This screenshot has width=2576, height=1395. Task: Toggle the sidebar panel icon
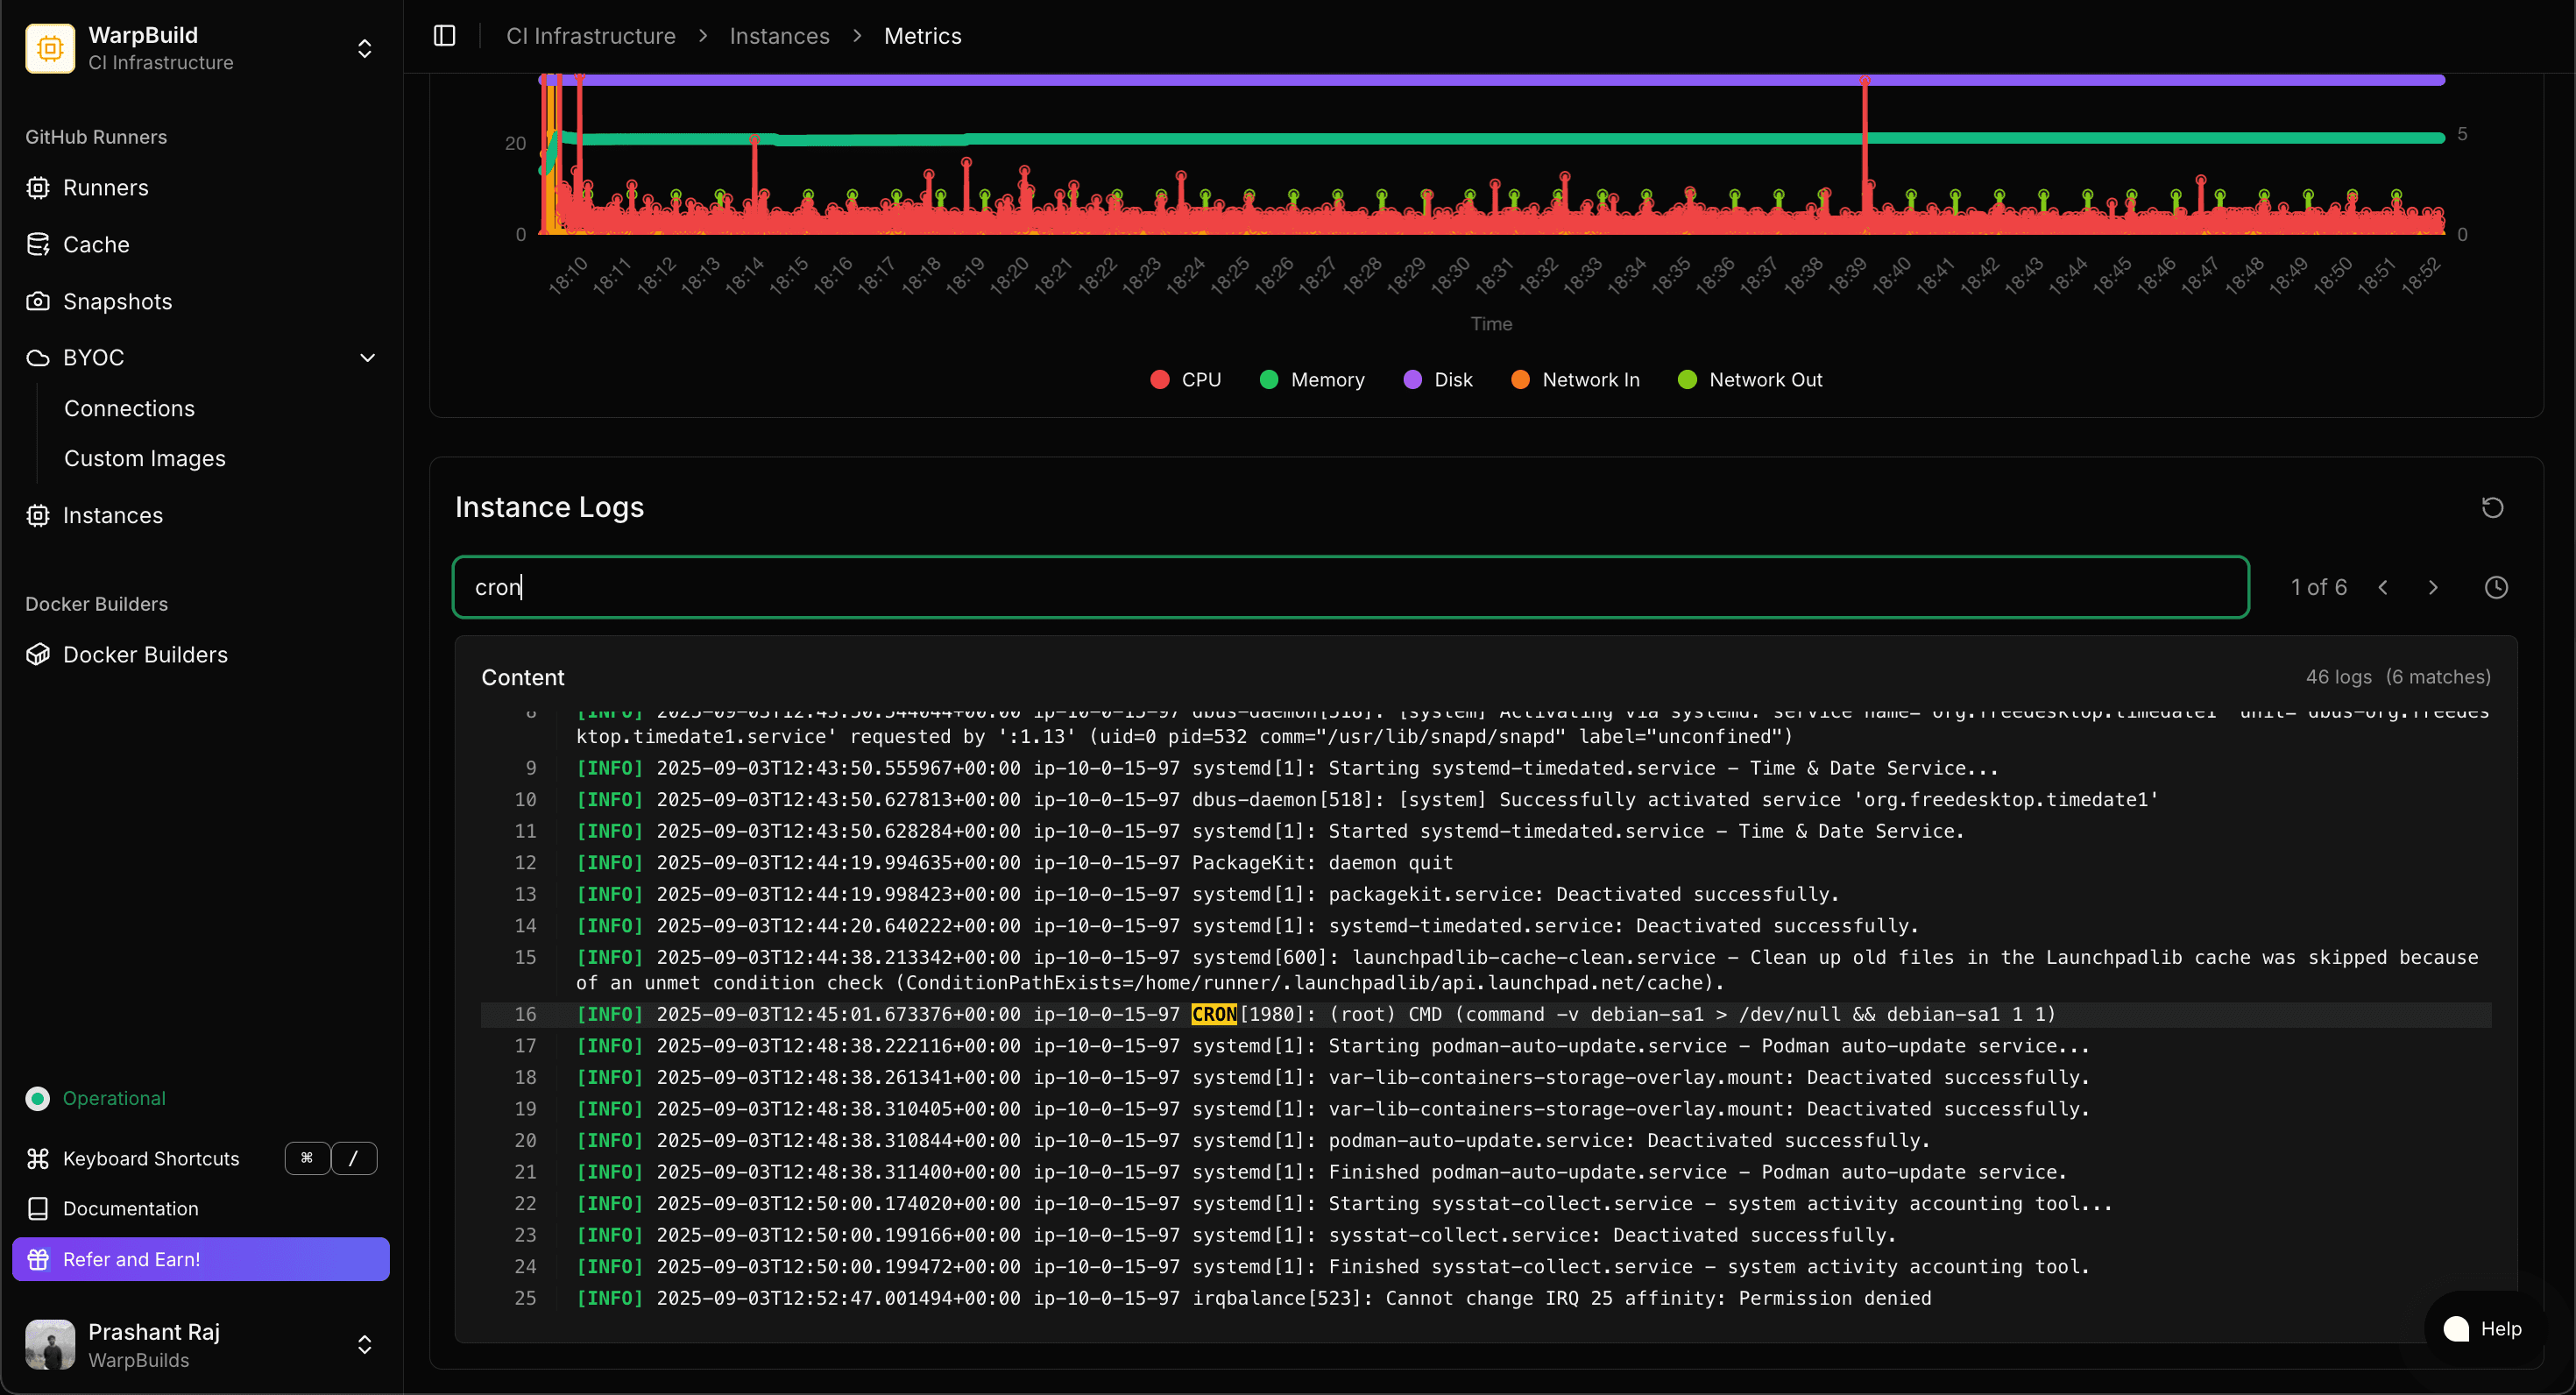(445, 36)
